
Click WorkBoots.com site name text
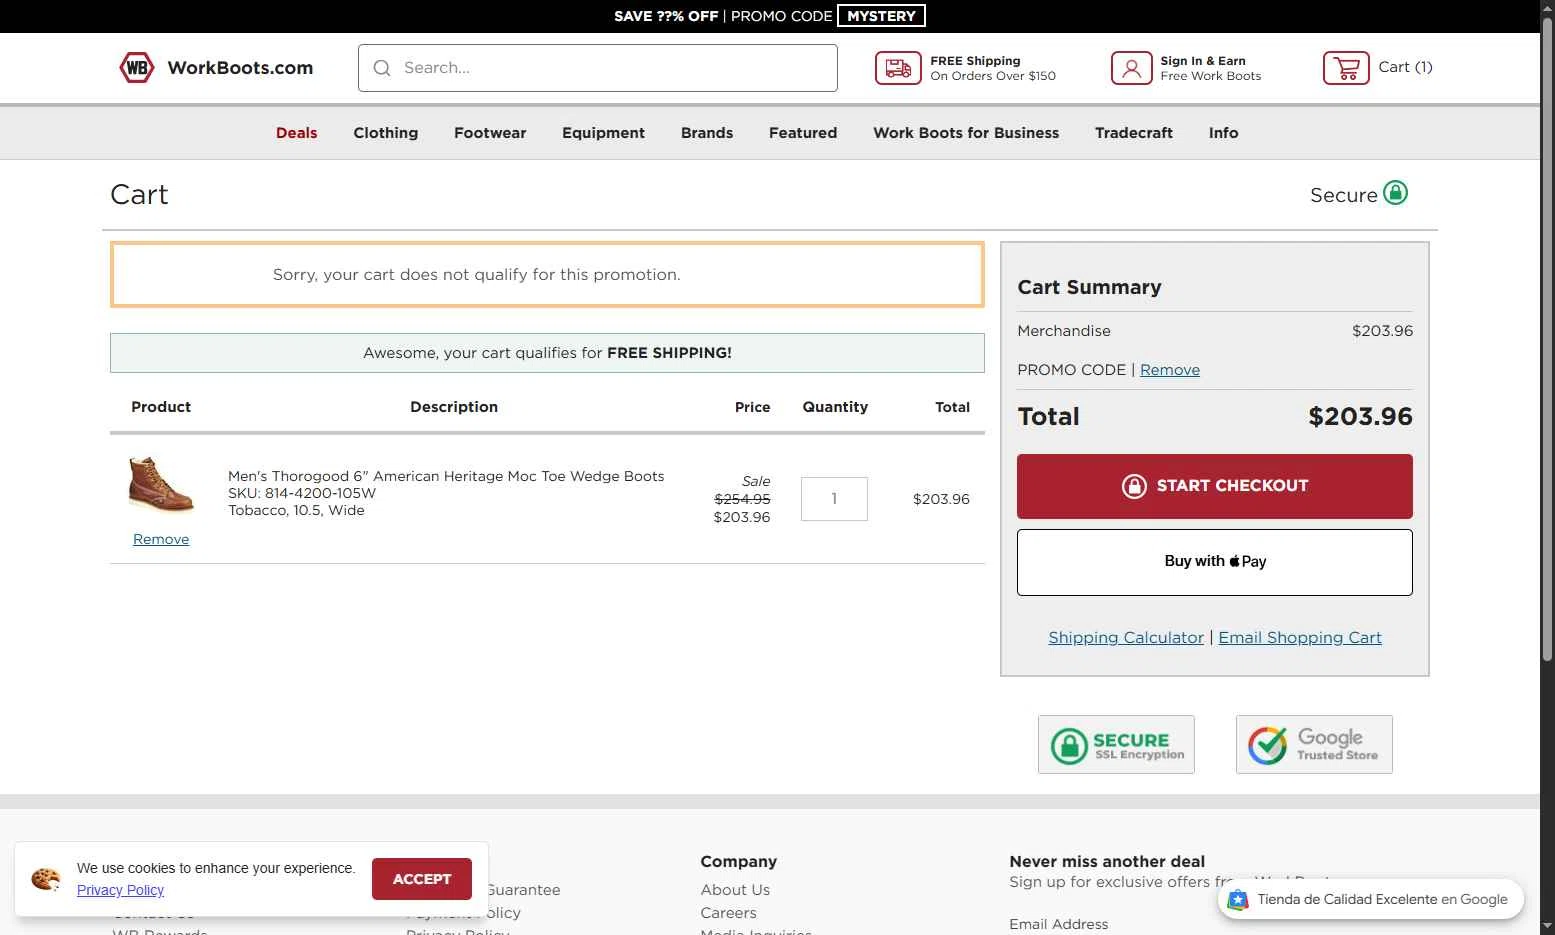(240, 68)
